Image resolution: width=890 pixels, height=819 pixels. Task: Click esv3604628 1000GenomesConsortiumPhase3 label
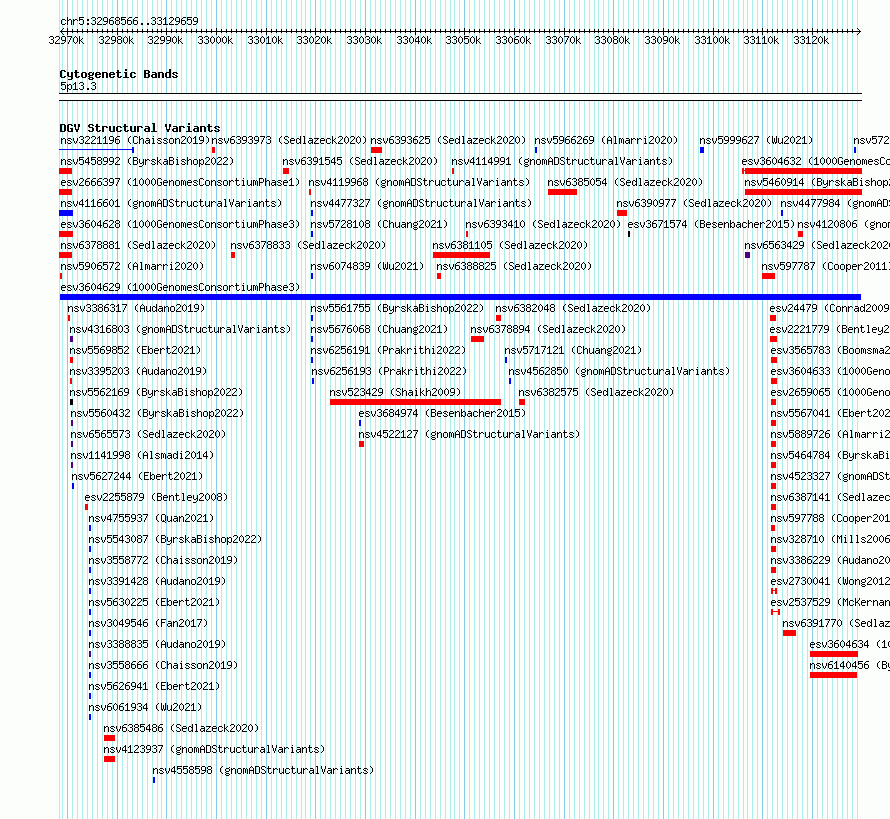pyautogui.click(x=180, y=224)
